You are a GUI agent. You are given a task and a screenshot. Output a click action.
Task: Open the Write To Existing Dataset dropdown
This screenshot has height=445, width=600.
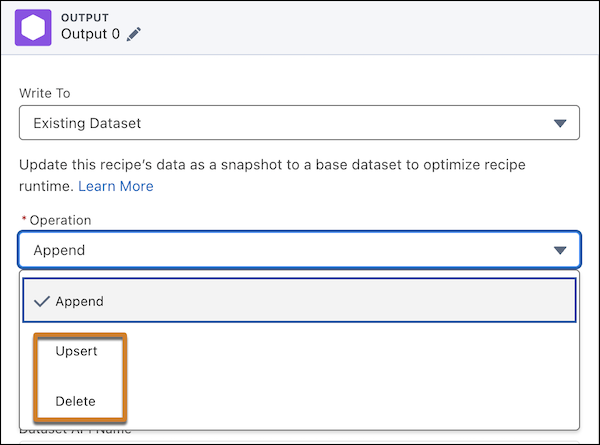(x=299, y=123)
